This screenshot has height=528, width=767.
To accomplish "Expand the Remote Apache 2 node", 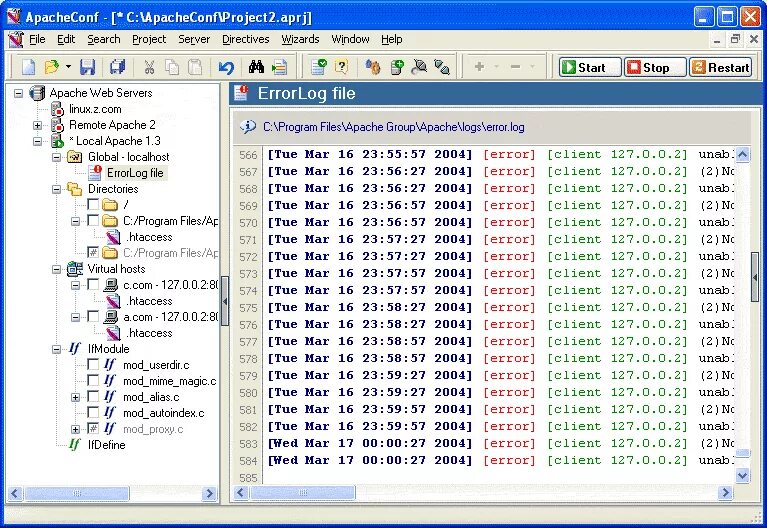I will coord(38,125).
